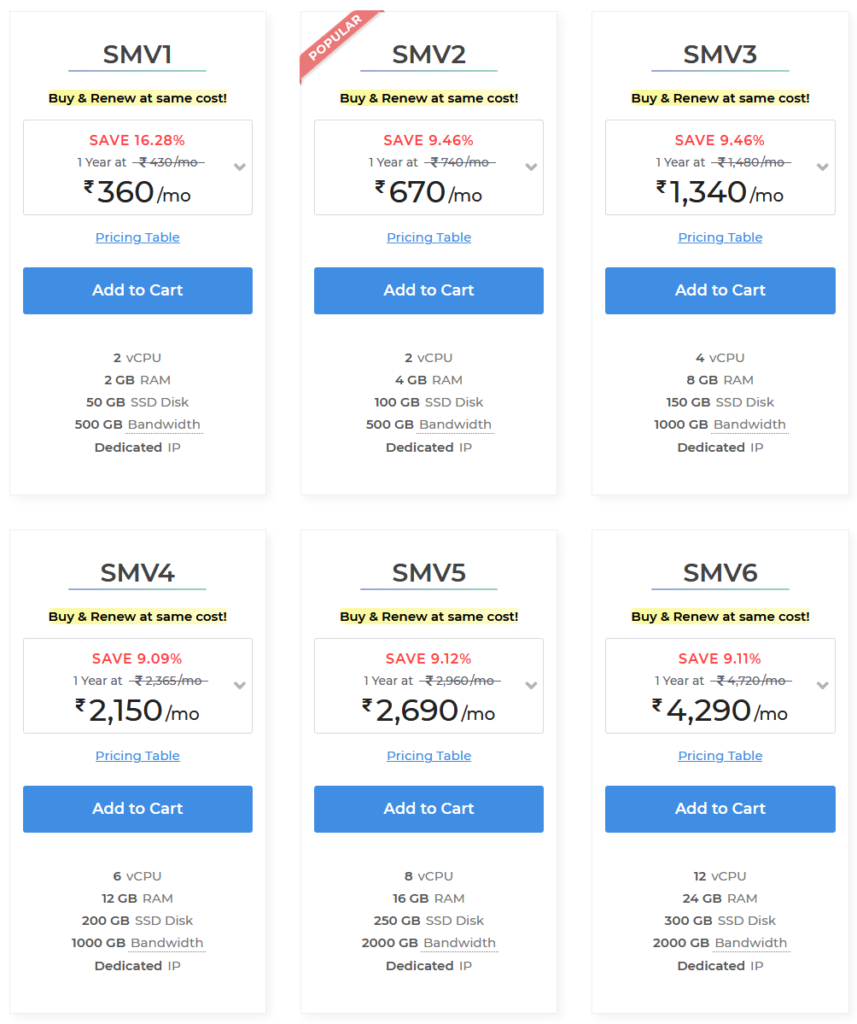This screenshot has height=1024, width=857.
Task: Click the POPULAR ribbon on SMV2 card
Action: (x=335, y=40)
